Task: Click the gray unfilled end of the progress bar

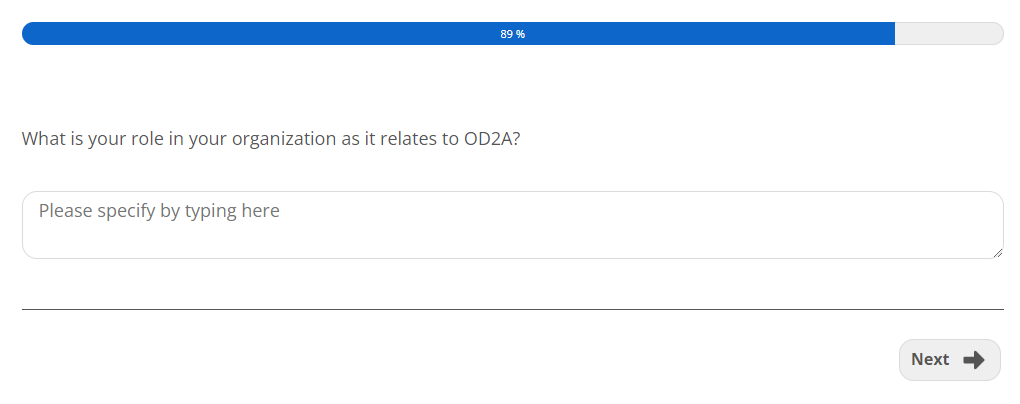Action: (x=950, y=34)
